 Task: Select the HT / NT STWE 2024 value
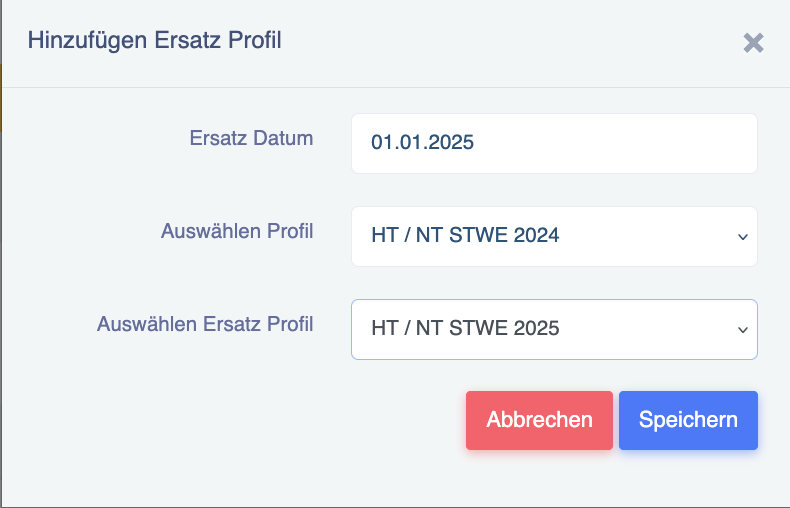point(465,235)
